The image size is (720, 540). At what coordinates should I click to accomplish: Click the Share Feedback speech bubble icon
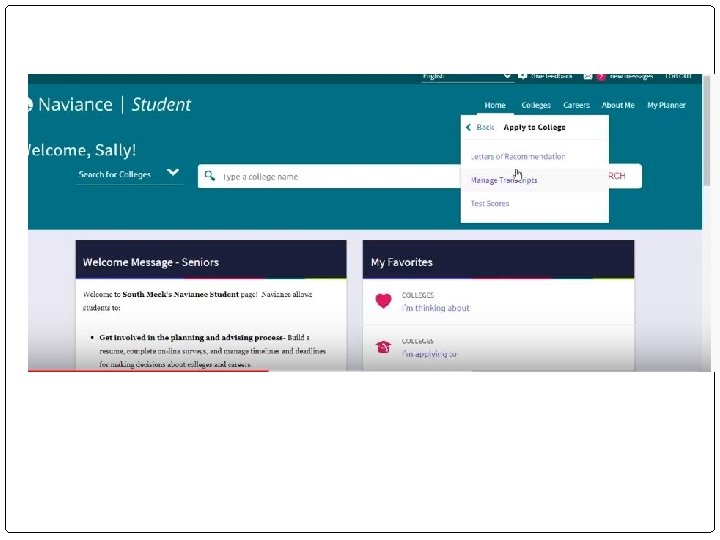522,76
